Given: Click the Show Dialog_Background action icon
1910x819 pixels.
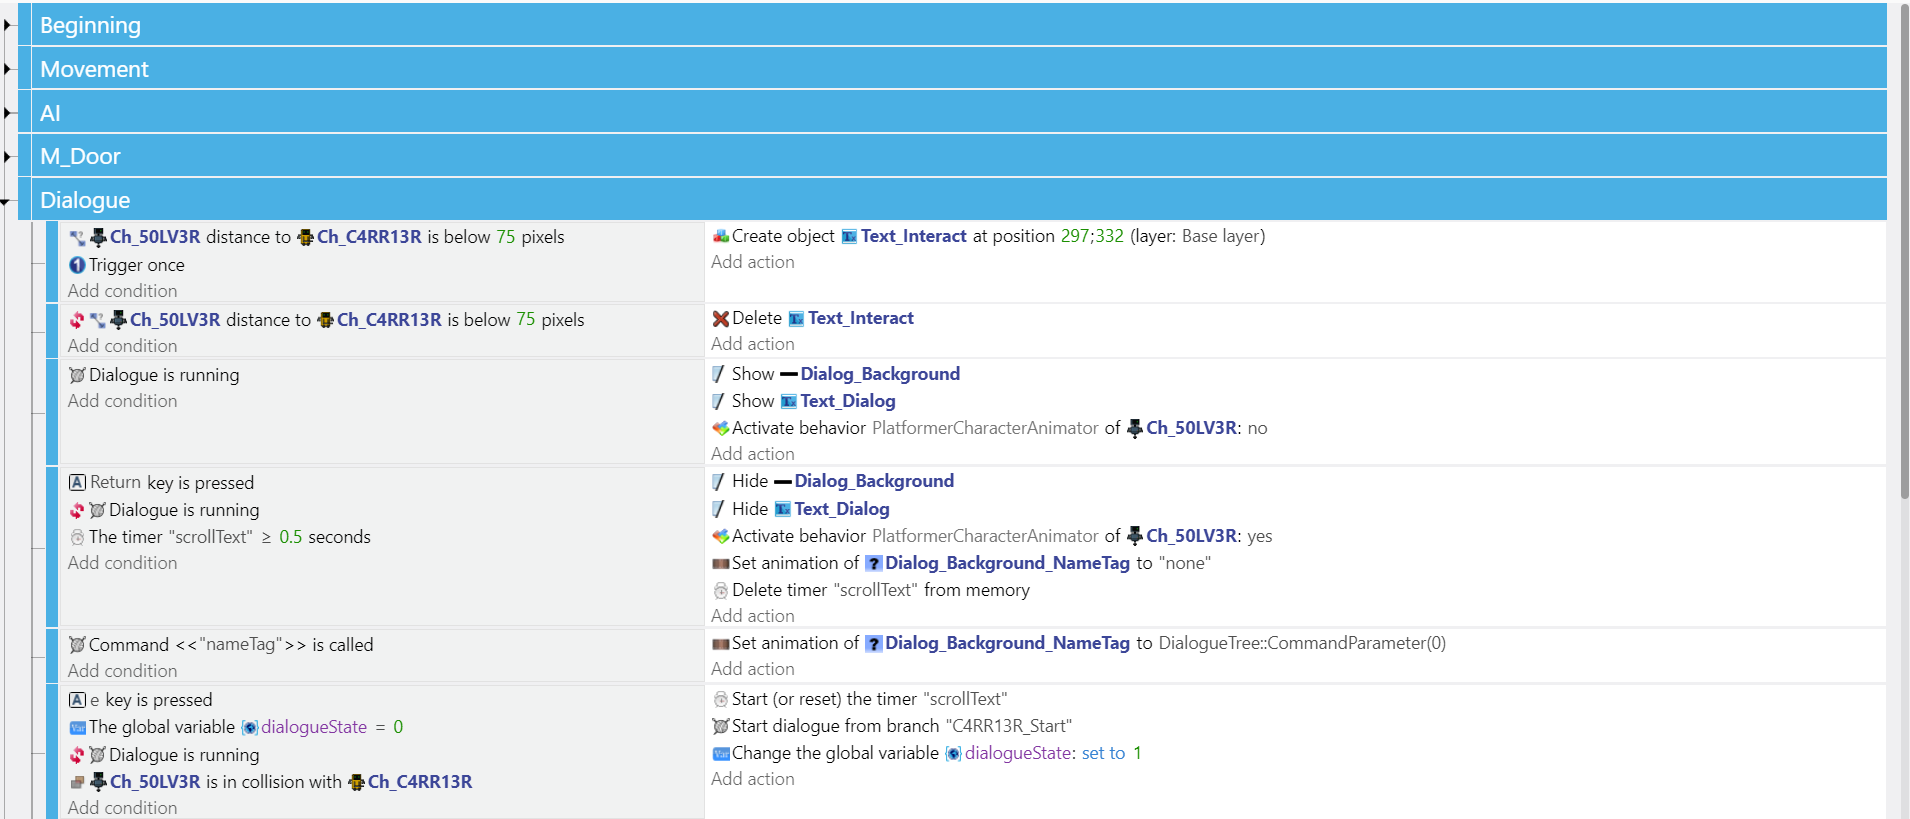Looking at the screenshot, I should coord(718,374).
